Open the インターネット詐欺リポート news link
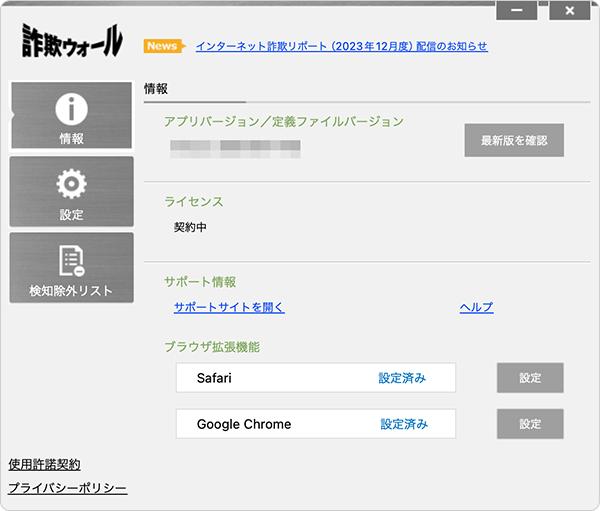 coord(341,46)
